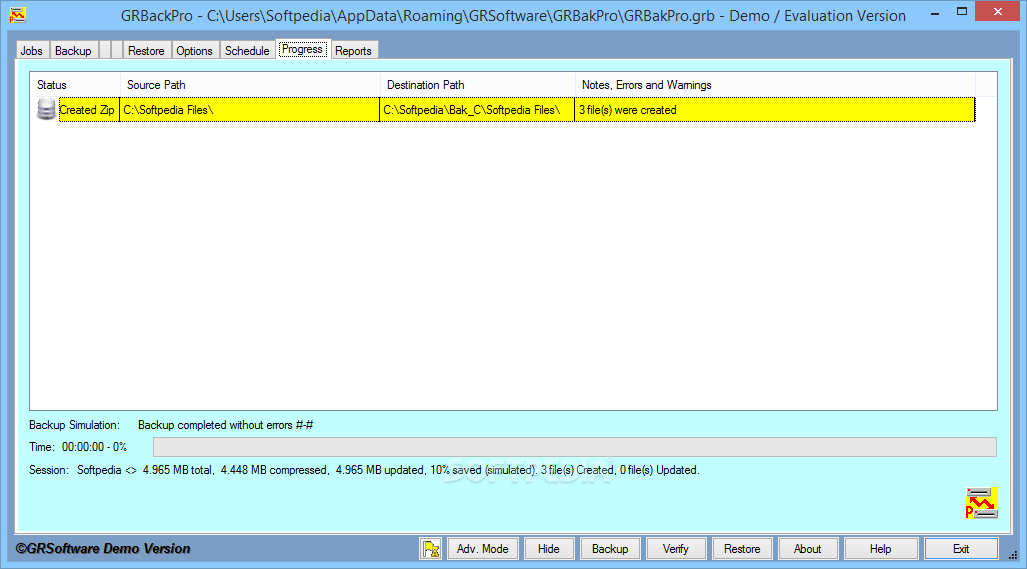Start backup with the bottom Backup button
Screen dimensions: 1027x569
[610, 549]
